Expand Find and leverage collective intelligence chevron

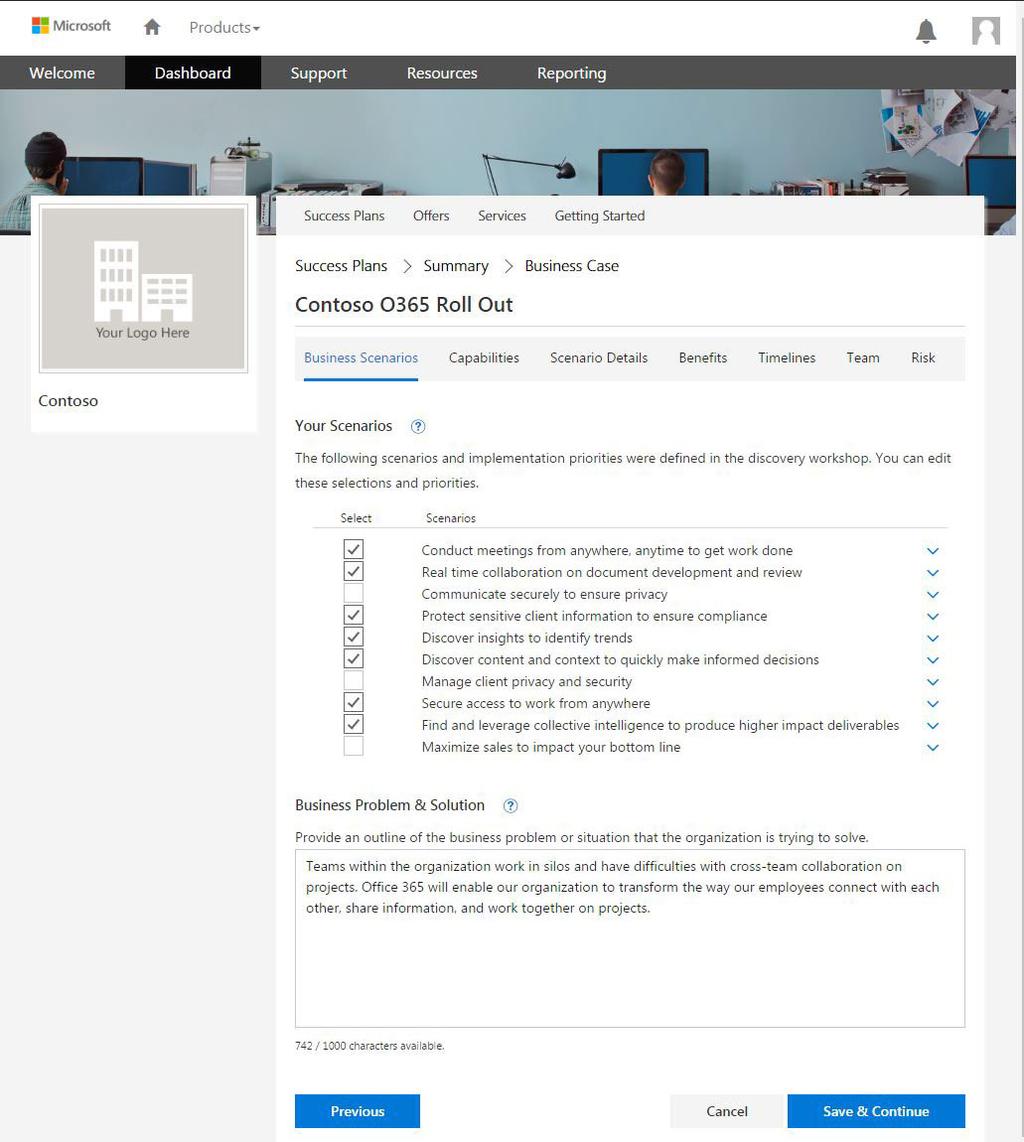pyautogui.click(x=932, y=726)
